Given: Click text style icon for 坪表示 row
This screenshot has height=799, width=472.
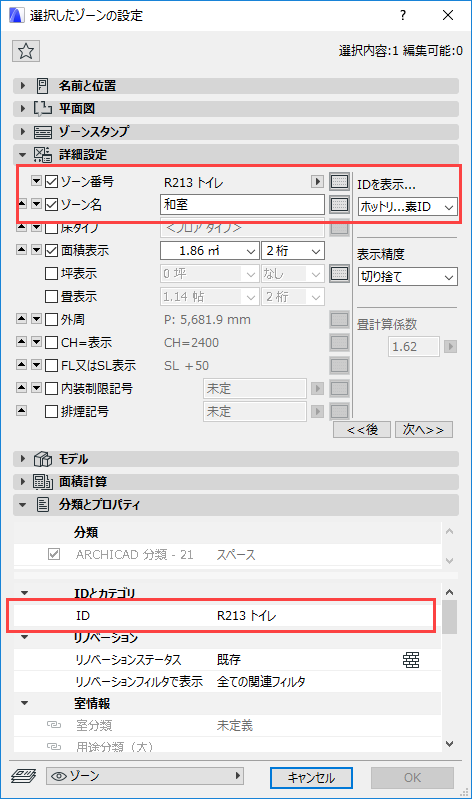Looking at the screenshot, I should (339, 274).
